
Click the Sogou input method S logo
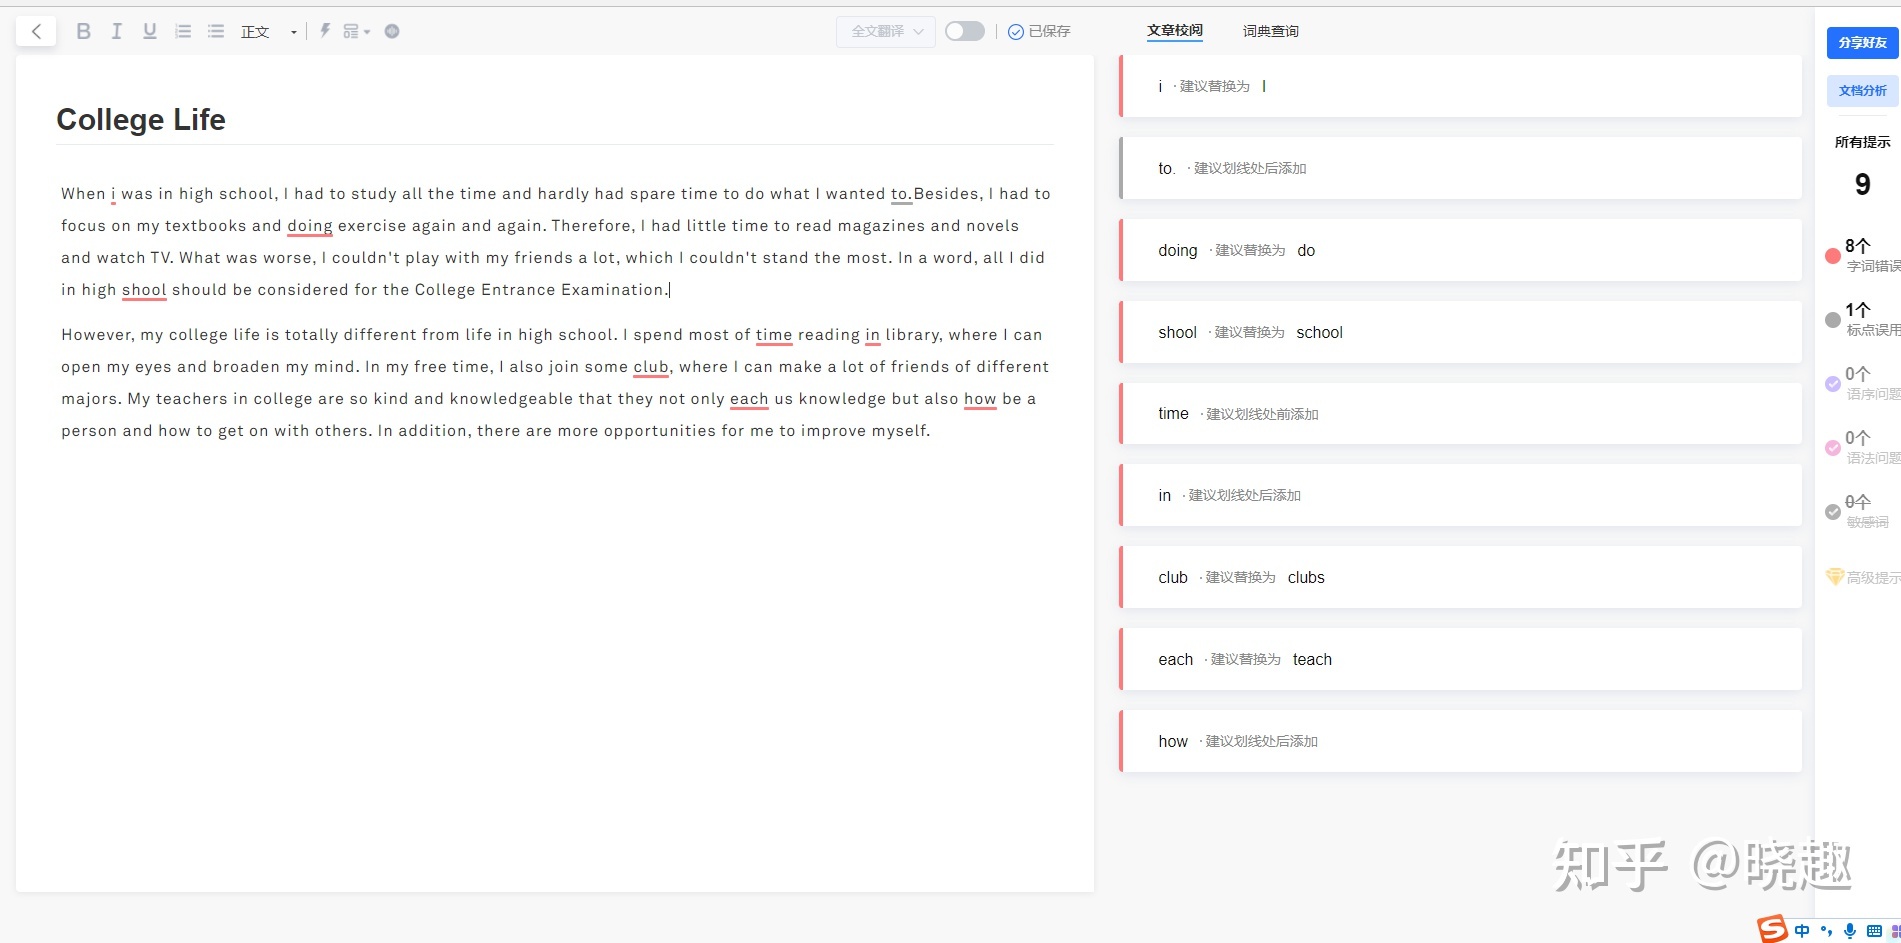coord(1773,929)
